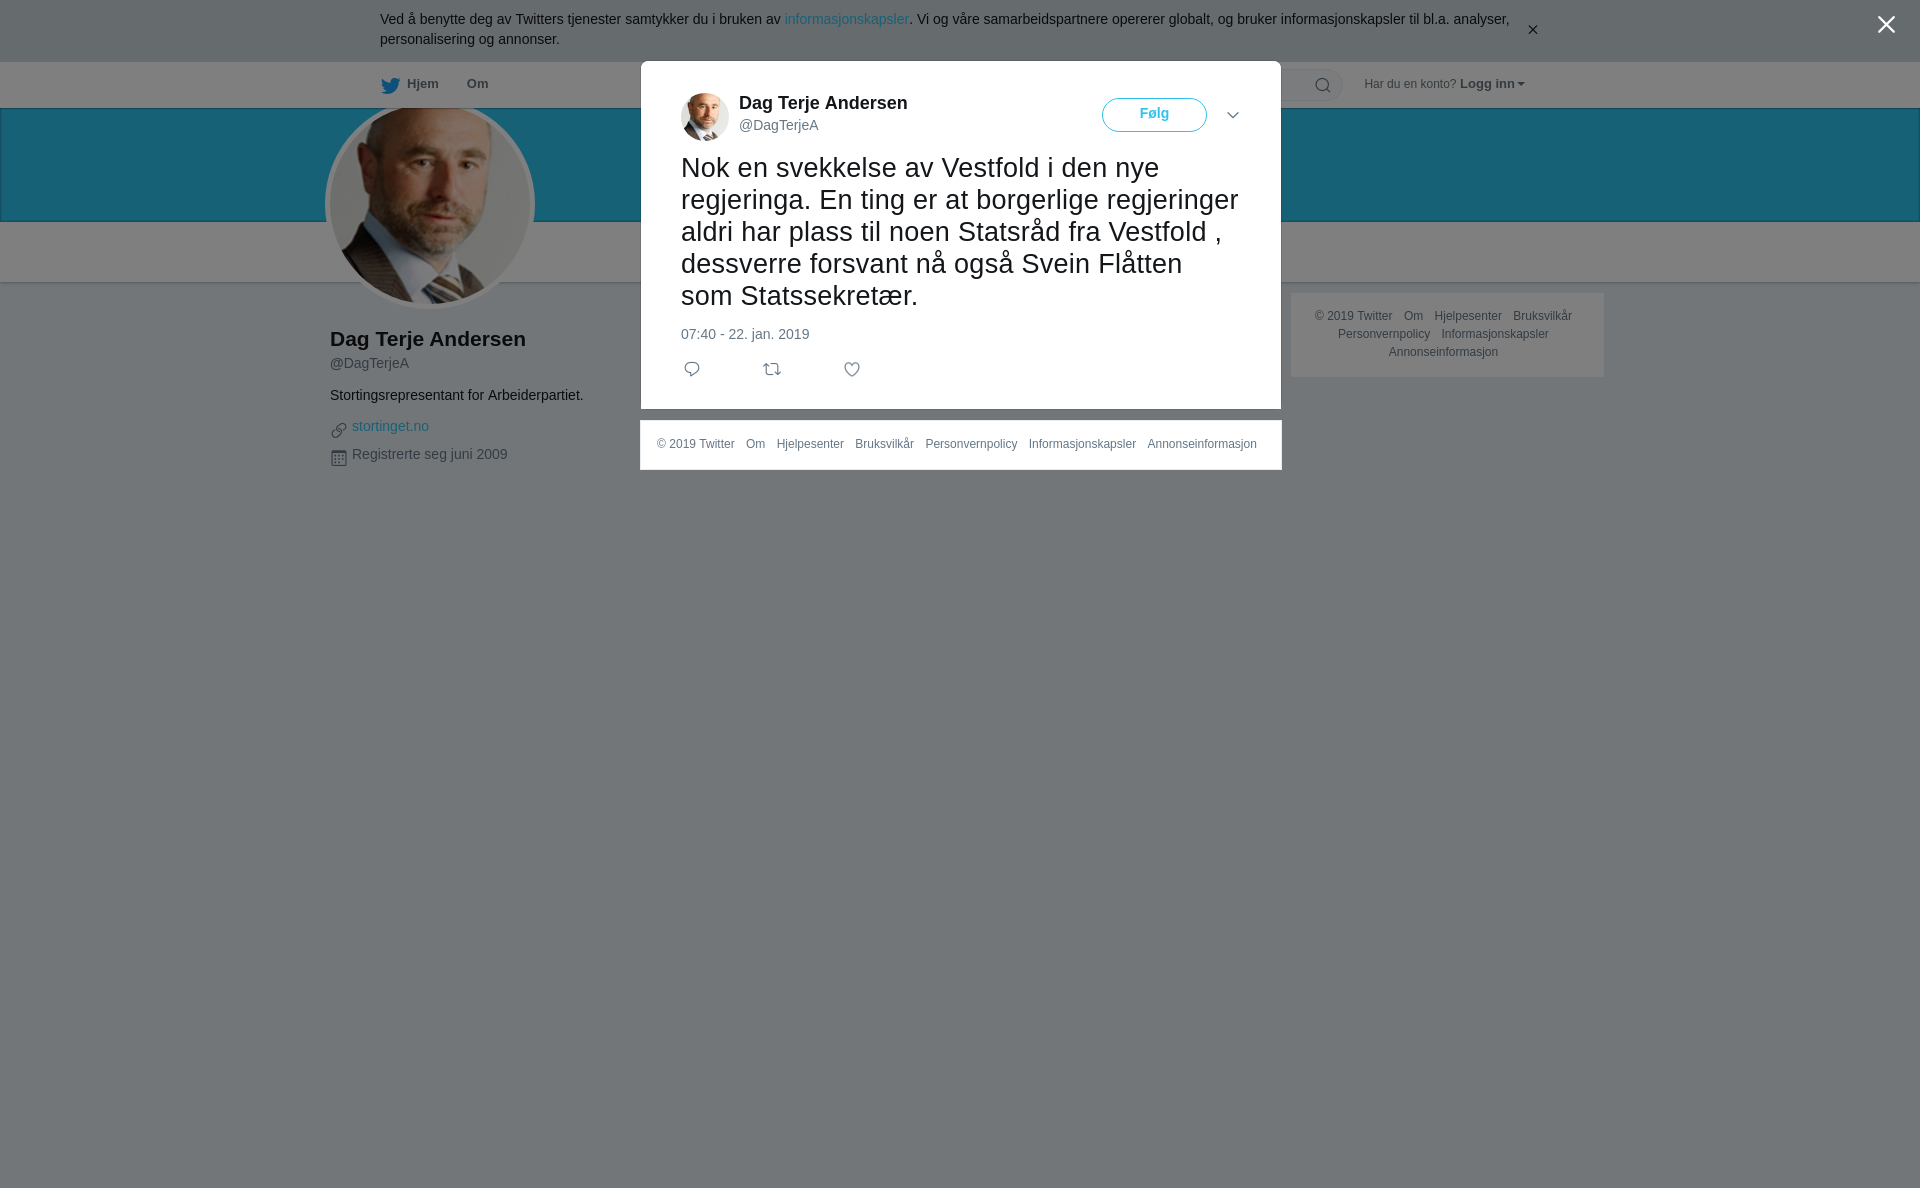
Task: Follow the account with Følg button
Action: pyautogui.click(x=1154, y=115)
